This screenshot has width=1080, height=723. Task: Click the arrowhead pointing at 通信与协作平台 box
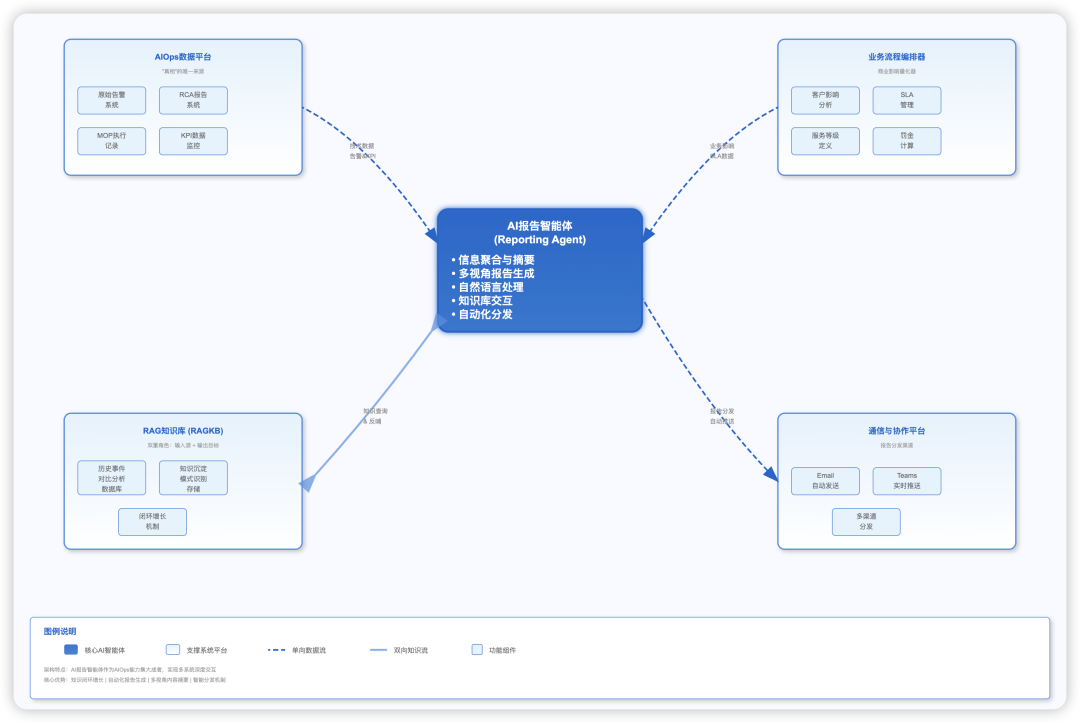(771, 473)
